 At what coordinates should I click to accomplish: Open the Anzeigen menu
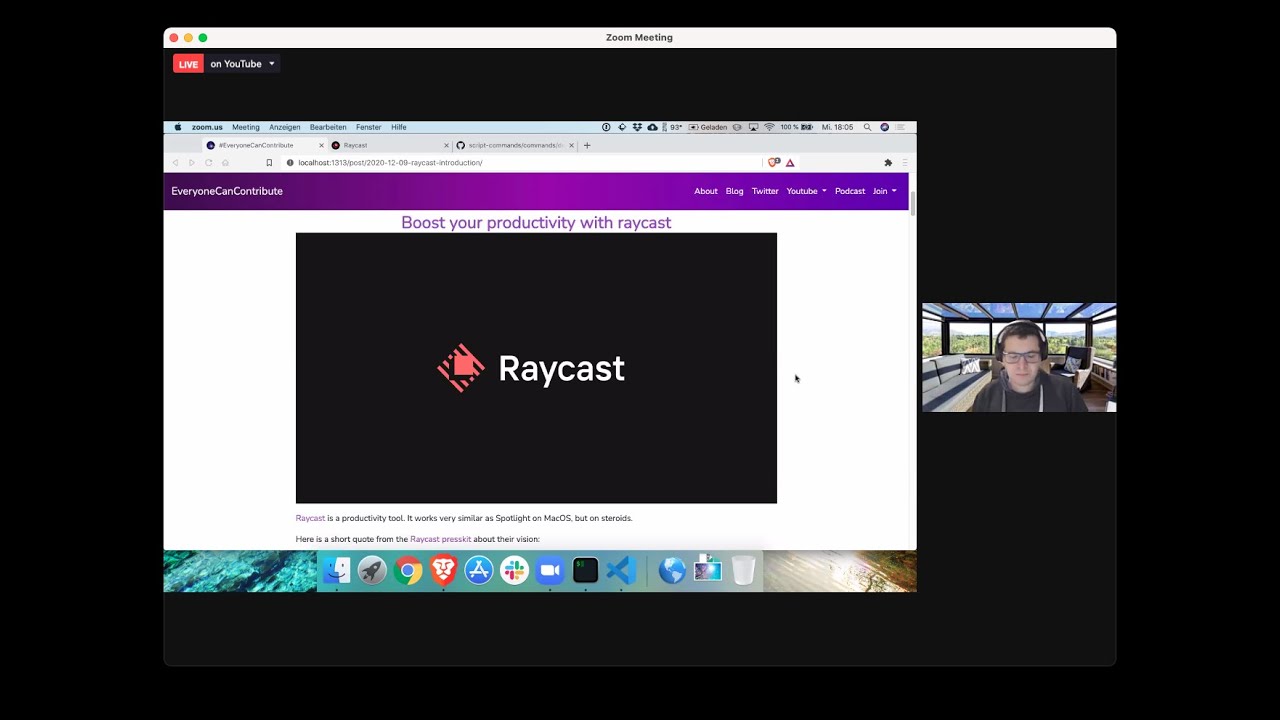tap(285, 127)
